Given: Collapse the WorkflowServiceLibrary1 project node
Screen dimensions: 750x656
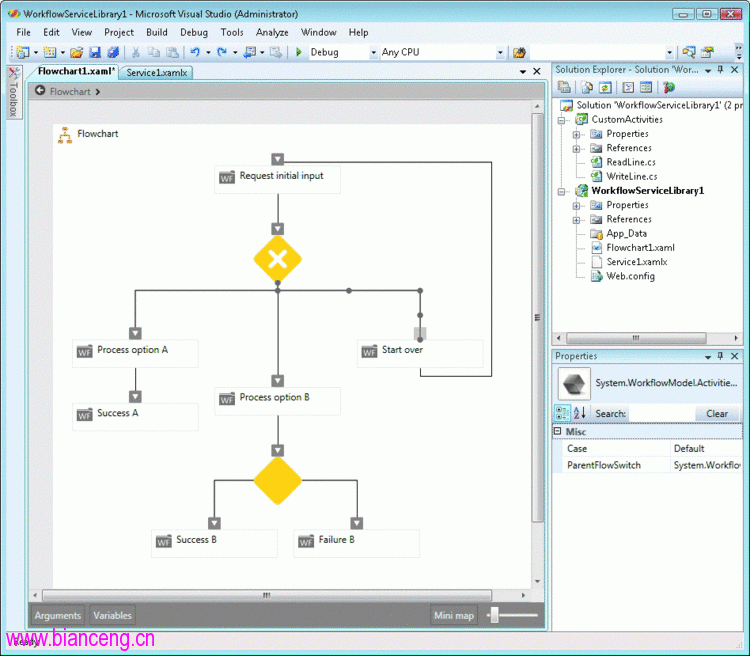Looking at the screenshot, I should (x=562, y=191).
